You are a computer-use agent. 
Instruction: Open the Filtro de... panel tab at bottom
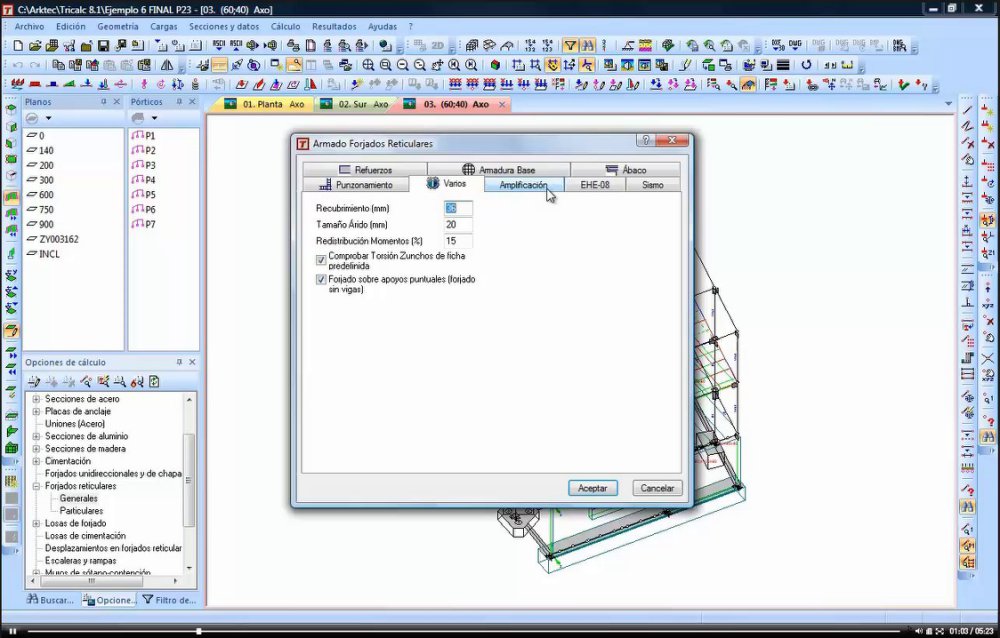click(169, 600)
